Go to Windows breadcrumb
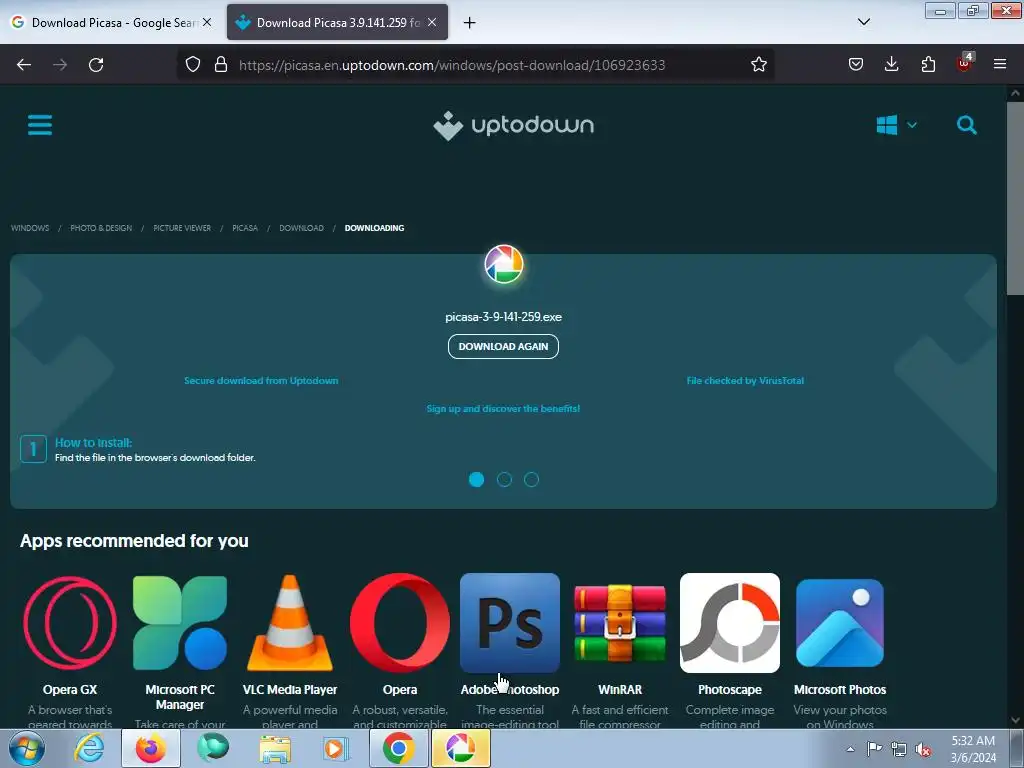This screenshot has width=1024, height=768. (x=30, y=228)
